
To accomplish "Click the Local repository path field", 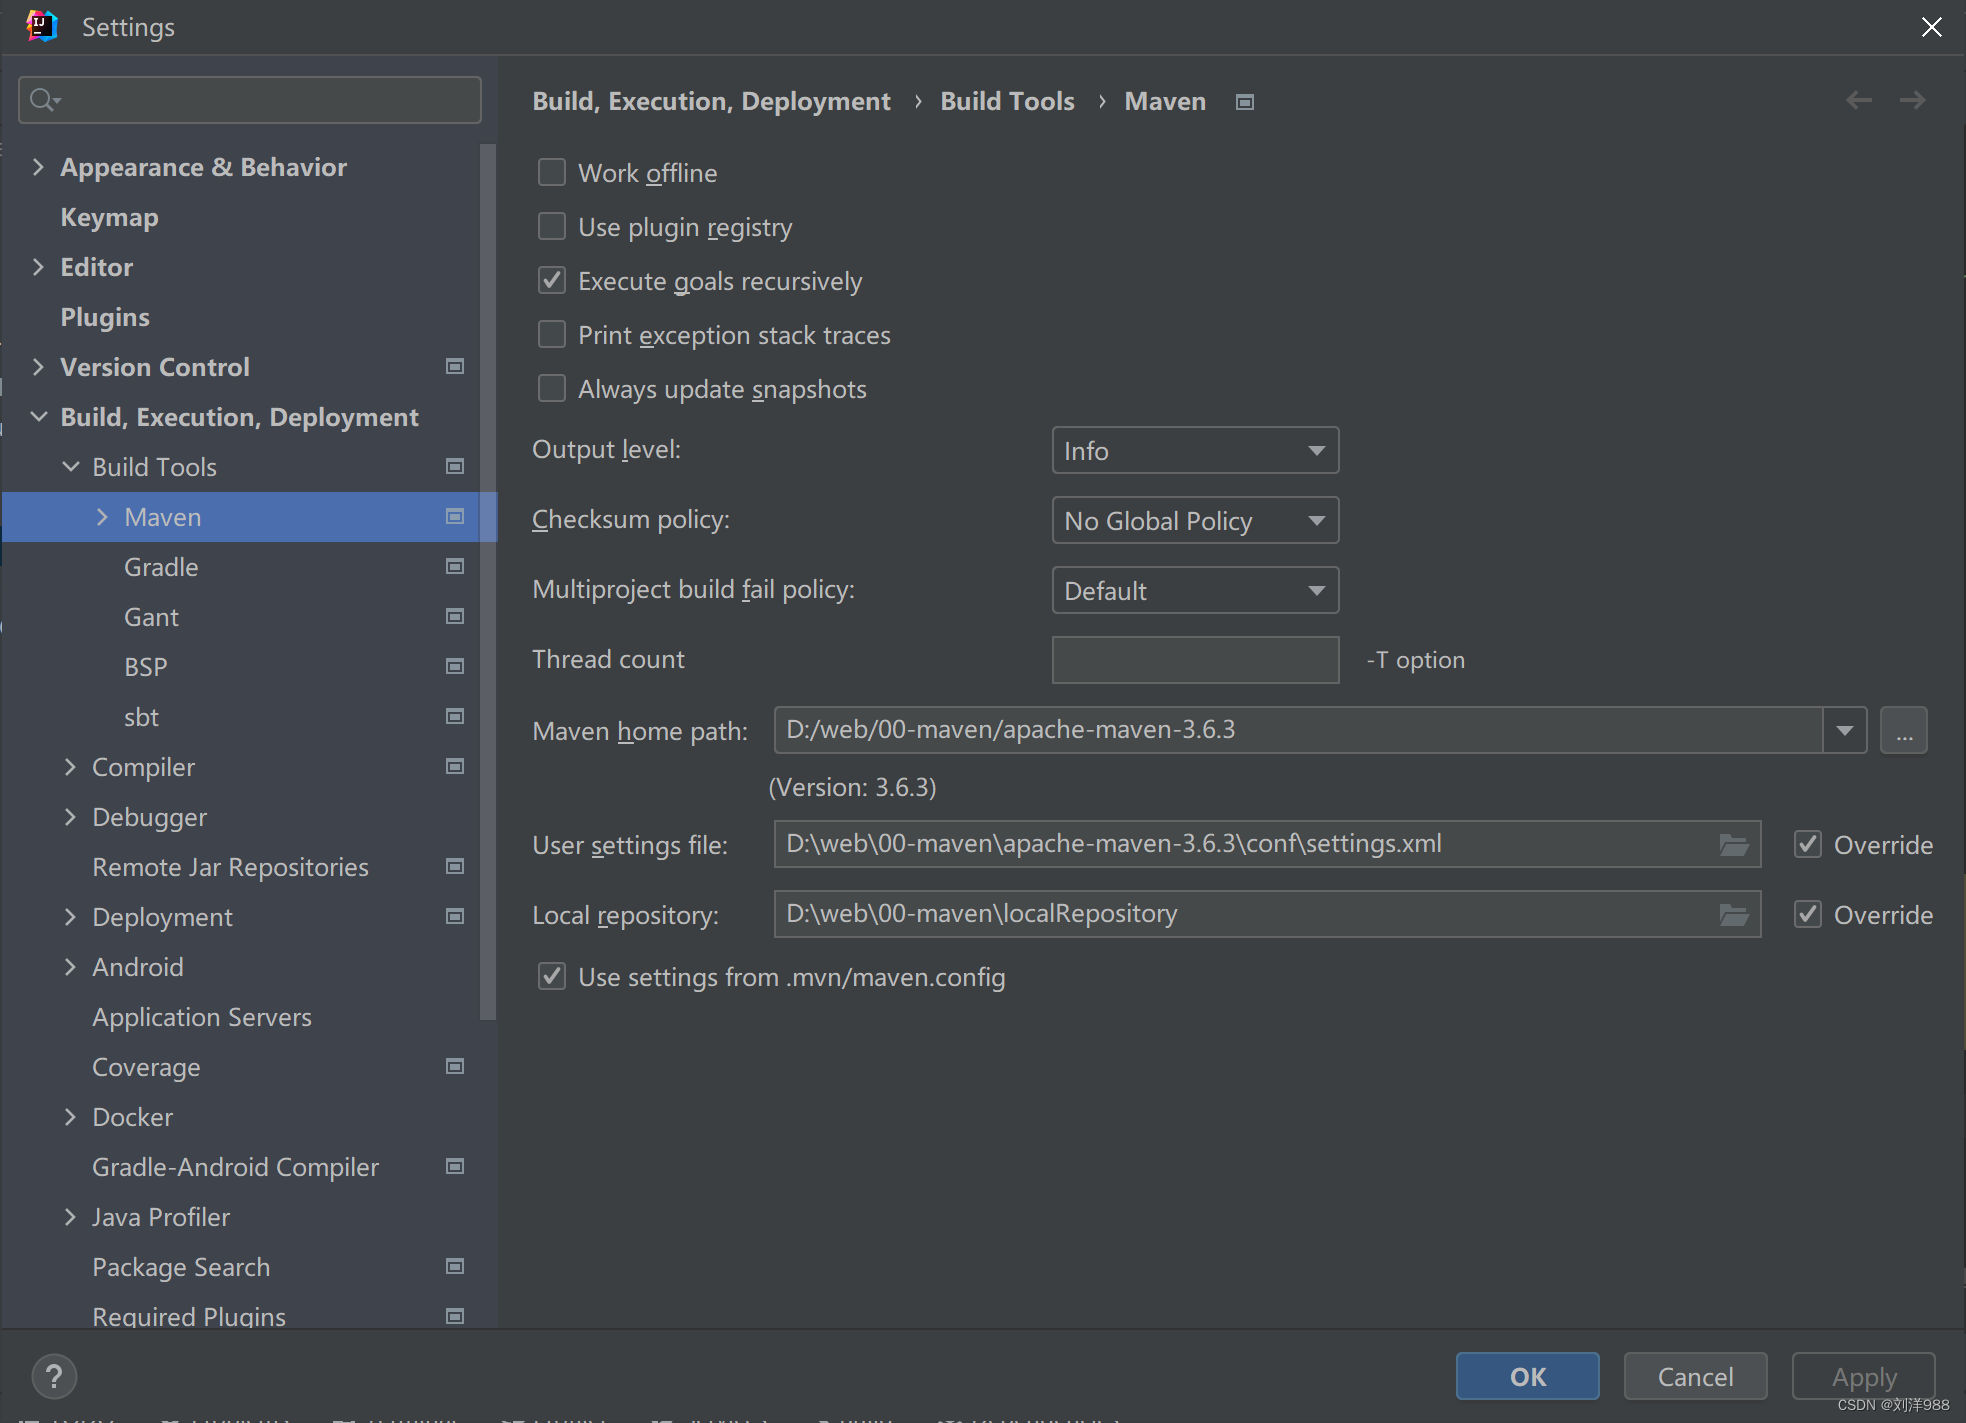I will (1267, 915).
